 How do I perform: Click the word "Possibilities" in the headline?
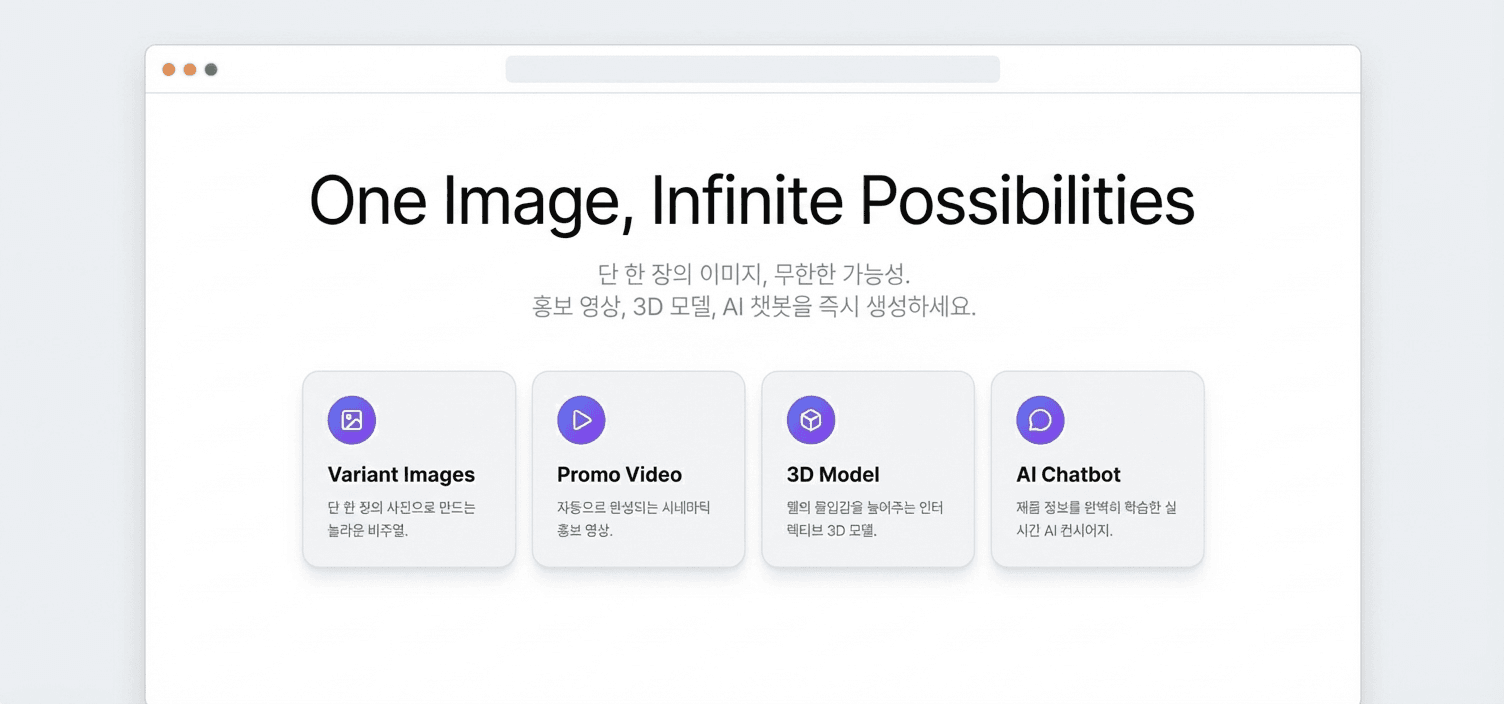point(1026,201)
